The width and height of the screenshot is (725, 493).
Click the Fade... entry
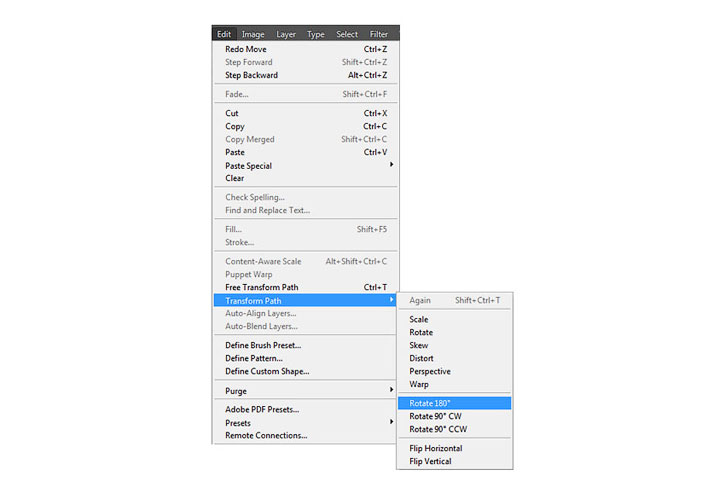click(x=306, y=94)
